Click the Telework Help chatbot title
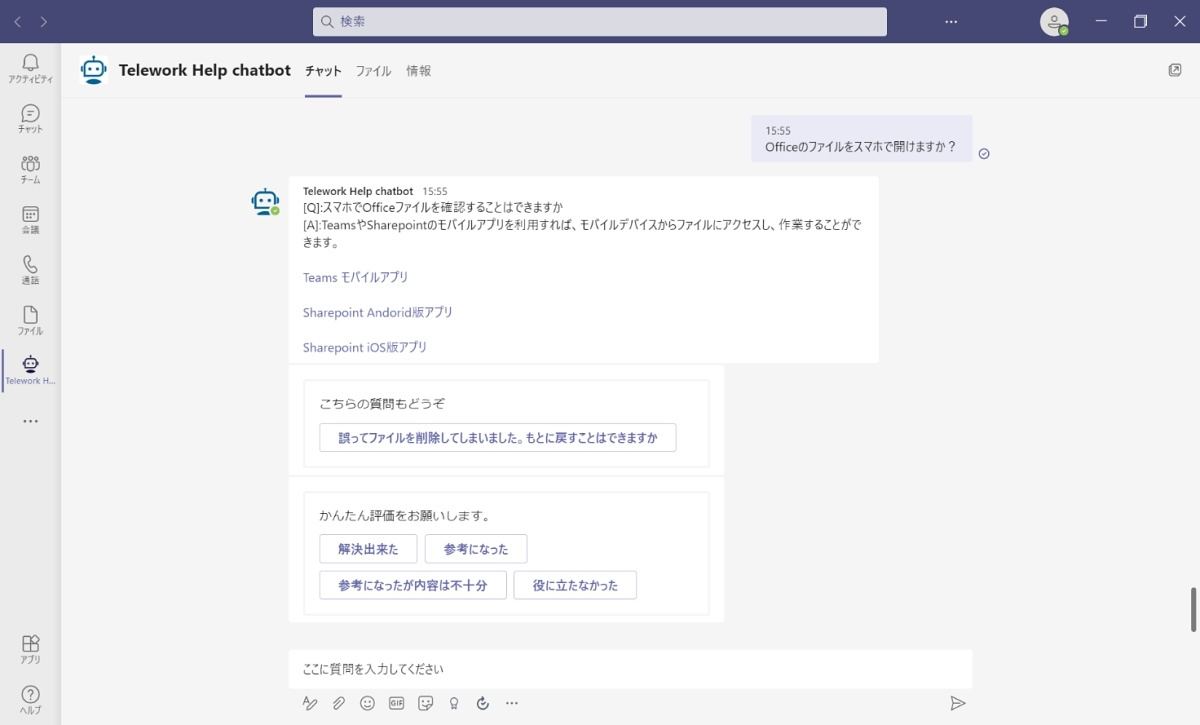The width and height of the screenshot is (1200, 725). click(x=204, y=70)
